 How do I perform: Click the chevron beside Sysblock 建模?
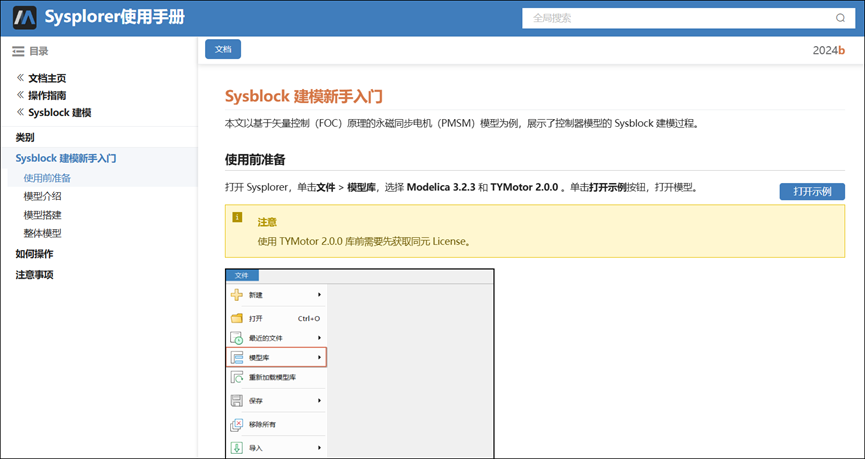[x=20, y=112]
